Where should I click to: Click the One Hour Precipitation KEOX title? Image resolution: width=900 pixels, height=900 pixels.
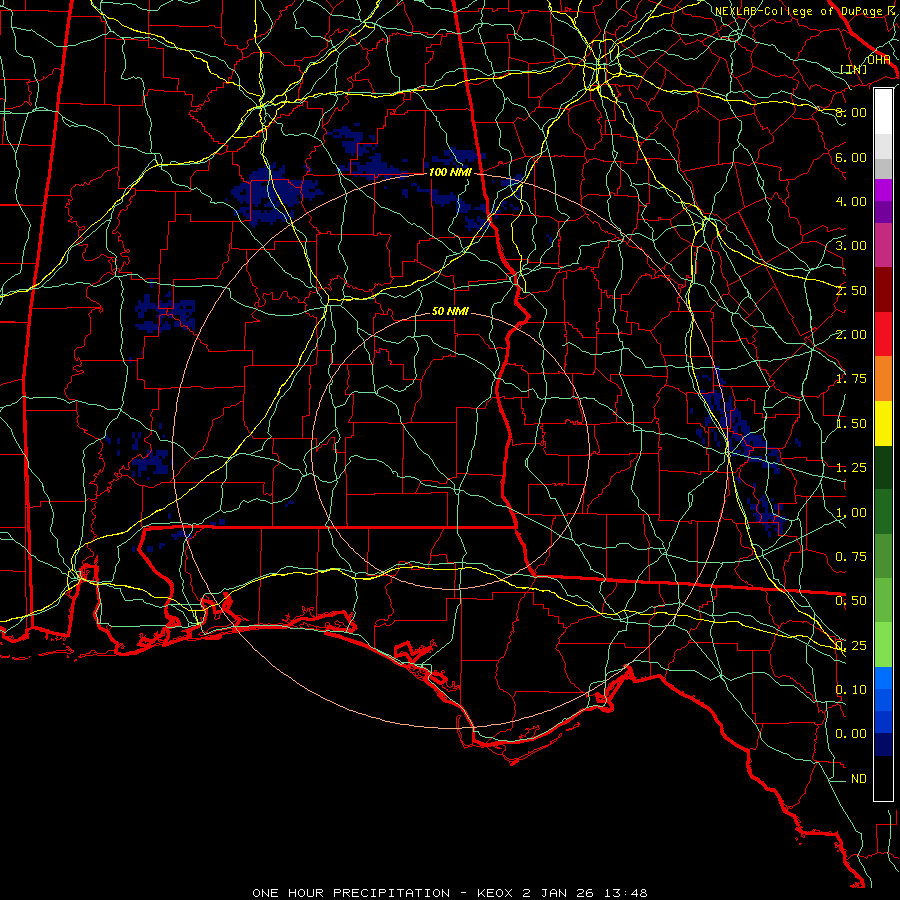coord(449,893)
